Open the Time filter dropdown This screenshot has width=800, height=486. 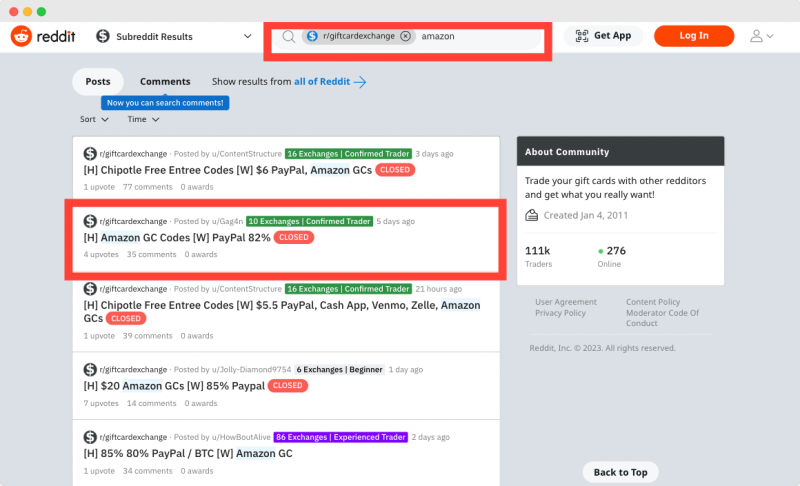pos(143,119)
